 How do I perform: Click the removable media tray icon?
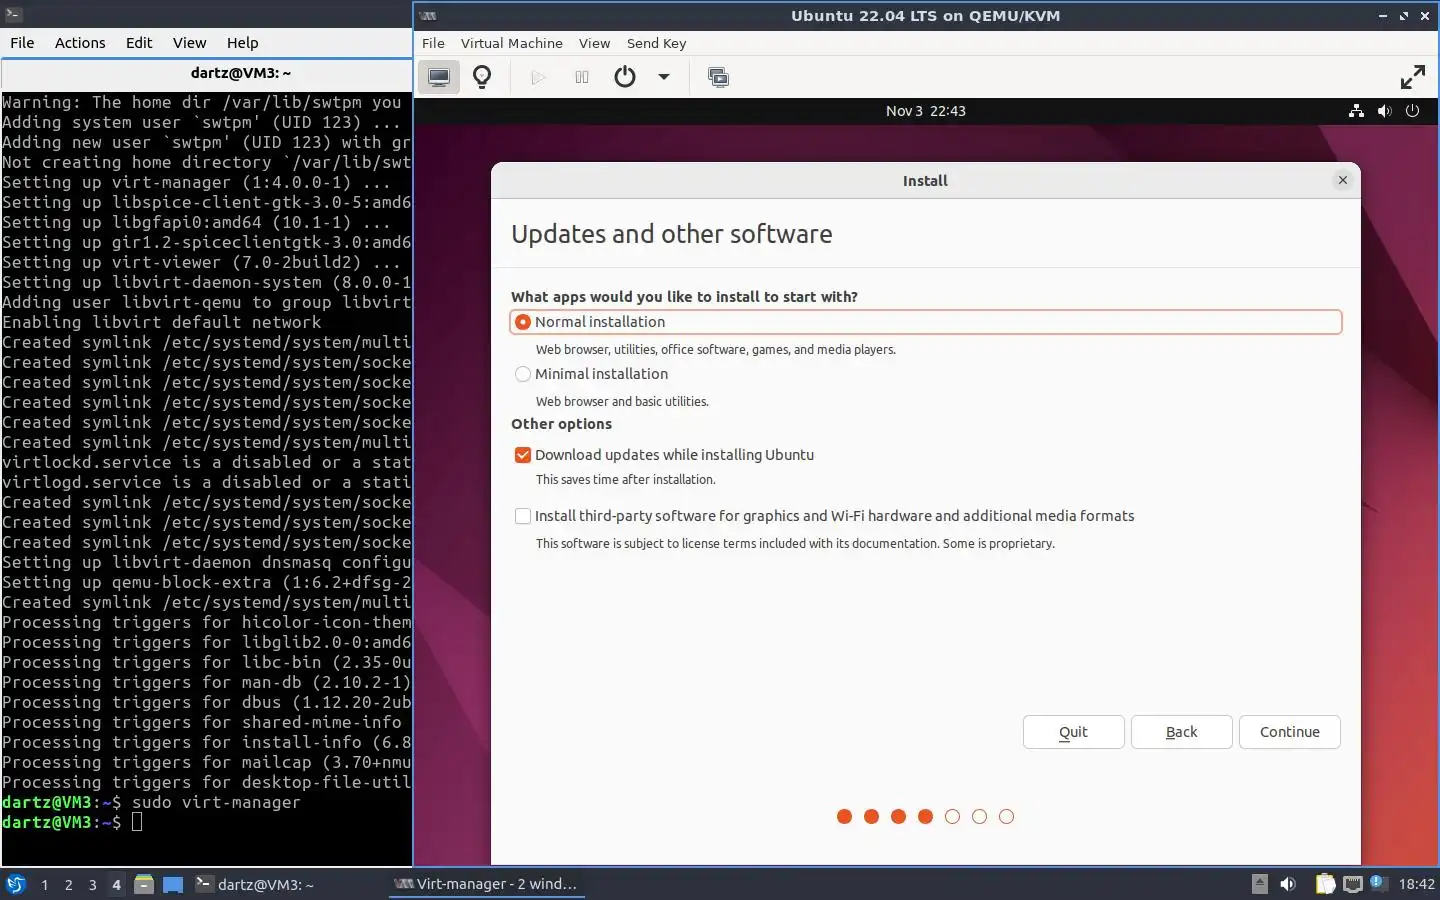tap(1260, 884)
